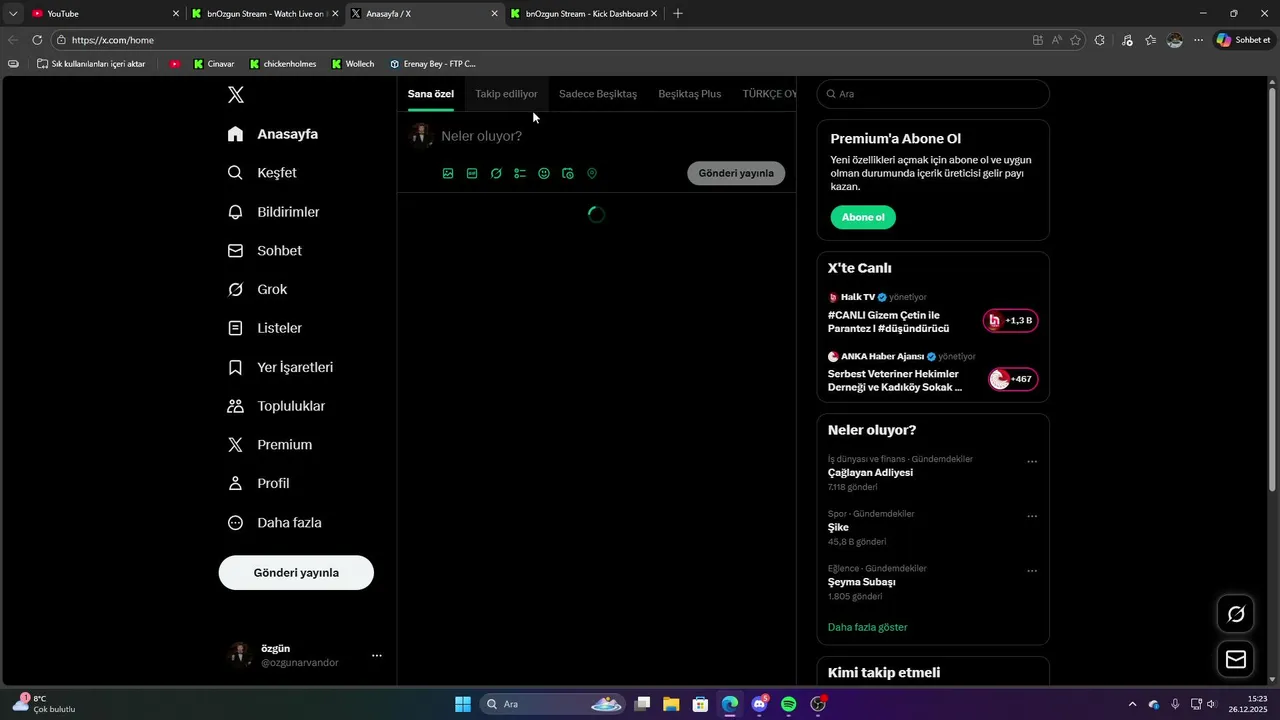Go to Anasayfa in sidebar
1280x720 pixels.
point(273,134)
